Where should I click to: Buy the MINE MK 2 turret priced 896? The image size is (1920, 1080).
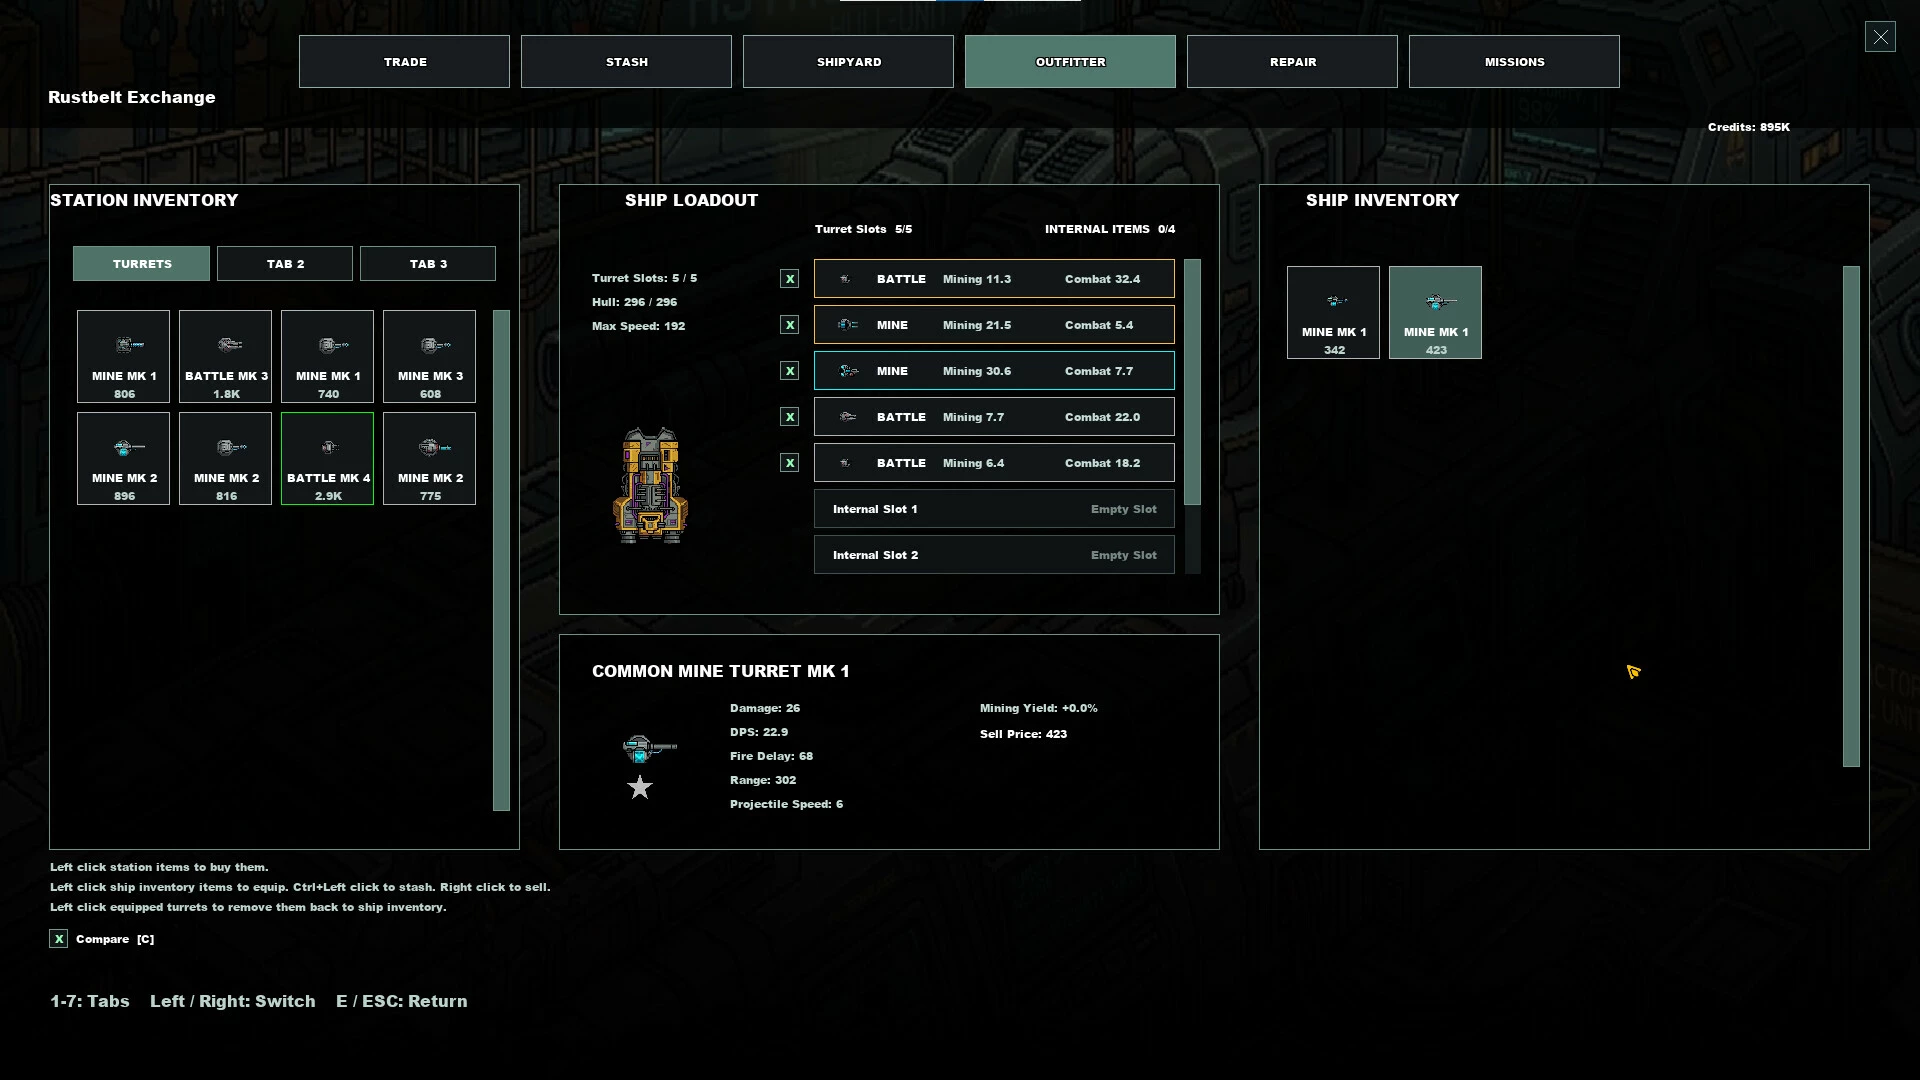[x=123, y=458]
